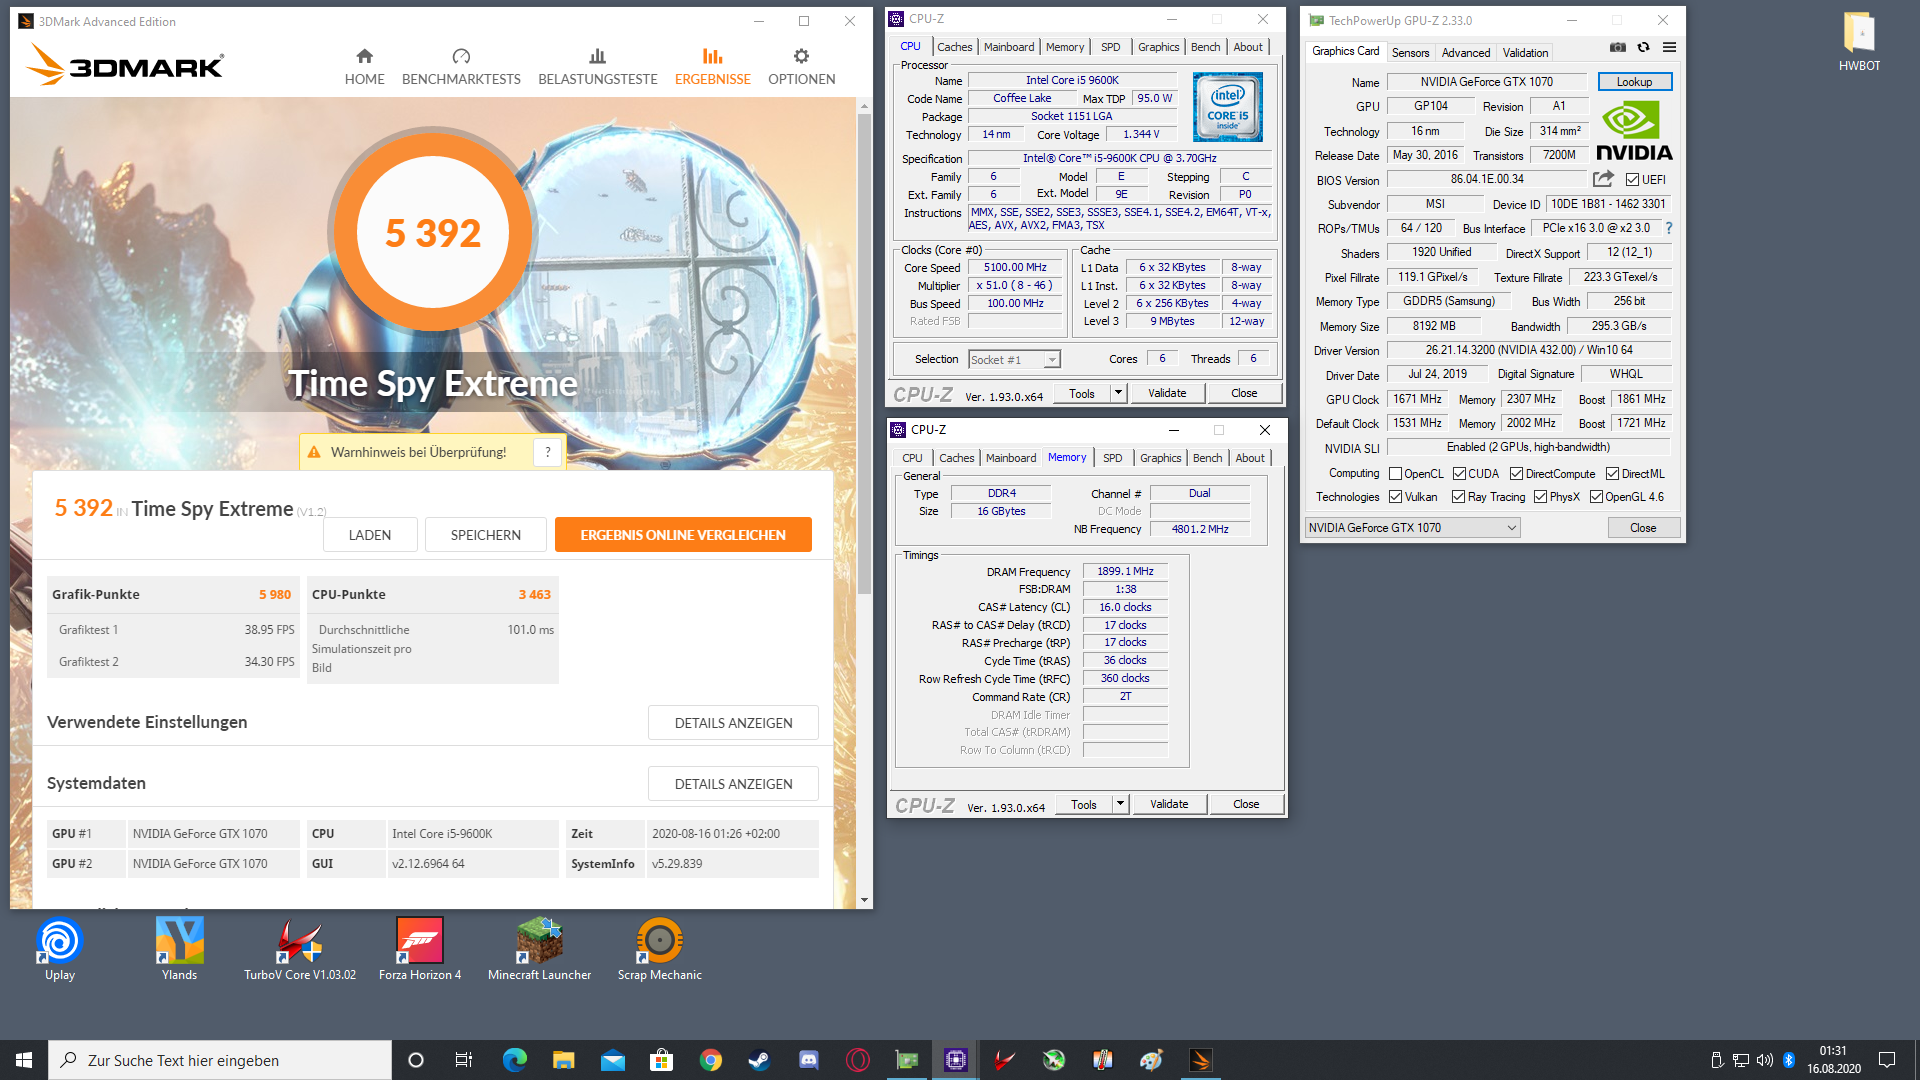Open OPTIONEN gear in 3DMark
Image resolution: width=1920 pixels, height=1080 pixels.
click(x=801, y=67)
